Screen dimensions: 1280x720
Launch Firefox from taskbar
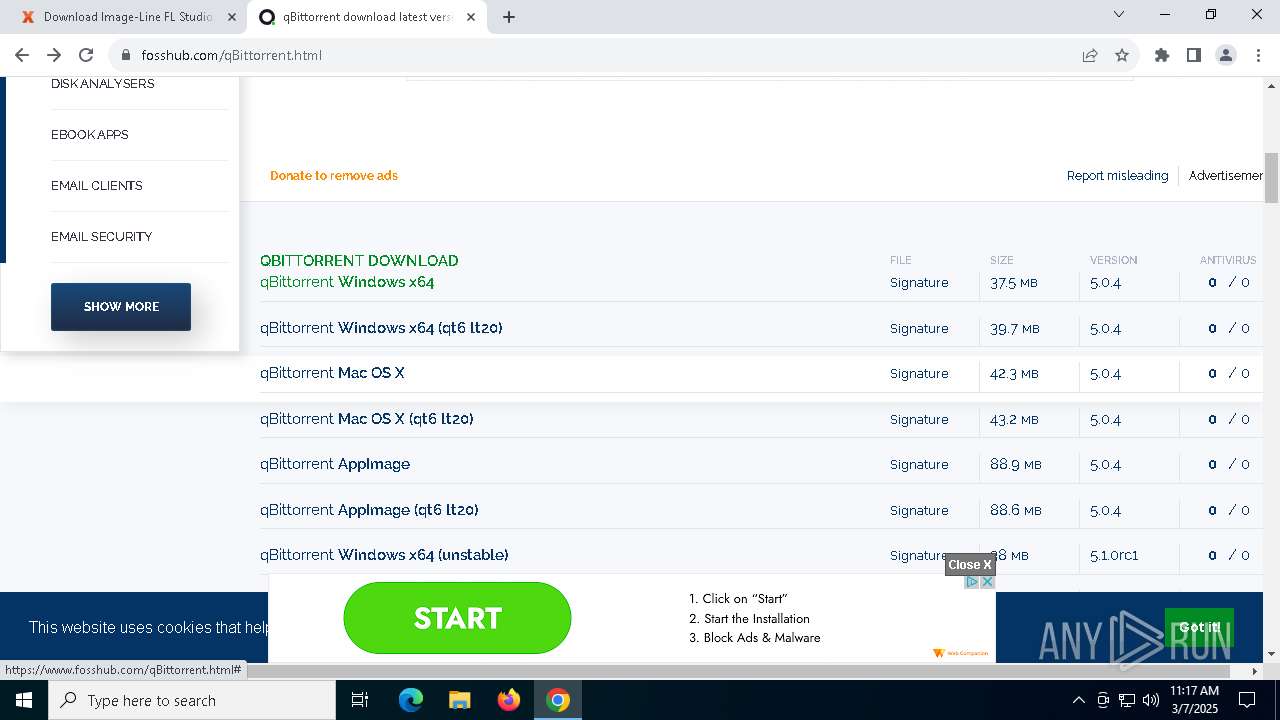(x=509, y=700)
